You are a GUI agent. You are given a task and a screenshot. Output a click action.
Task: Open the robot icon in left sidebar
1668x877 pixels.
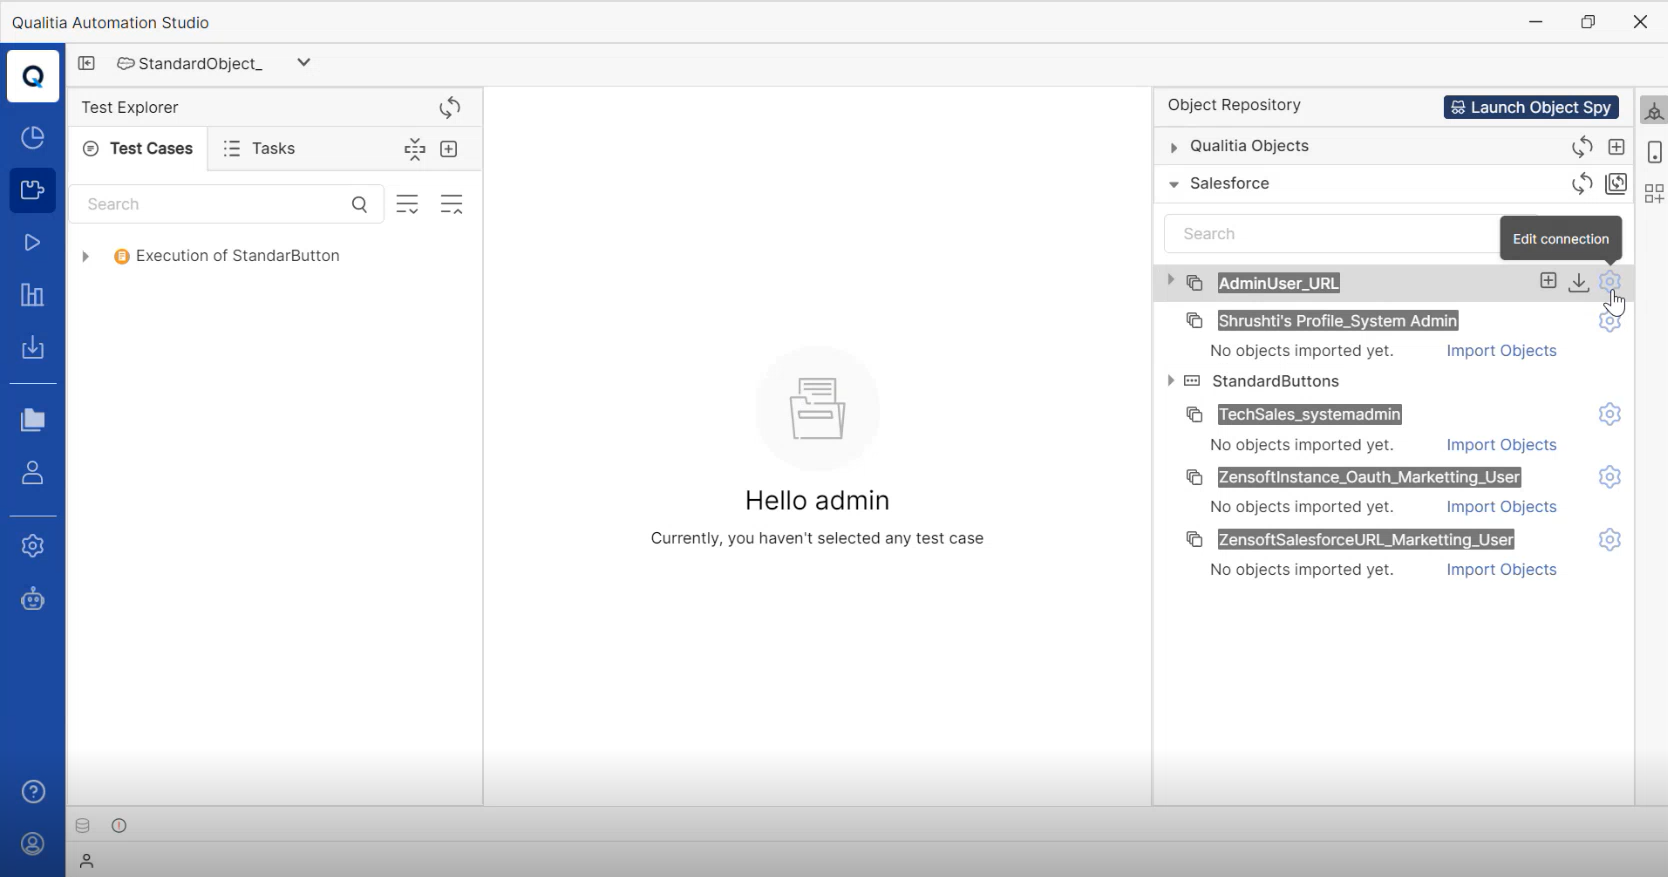point(32,599)
